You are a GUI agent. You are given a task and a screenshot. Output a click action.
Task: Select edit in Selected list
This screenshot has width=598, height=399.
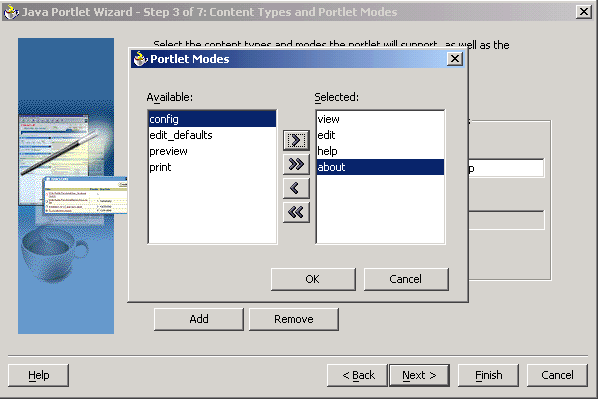pos(380,135)
